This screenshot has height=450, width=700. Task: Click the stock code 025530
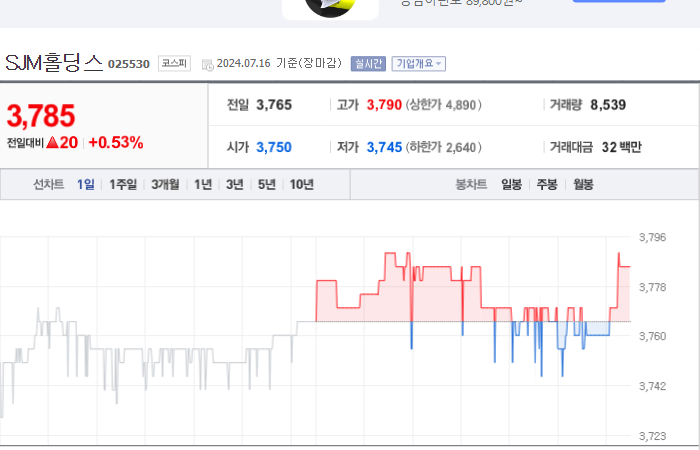click(129, 64)
